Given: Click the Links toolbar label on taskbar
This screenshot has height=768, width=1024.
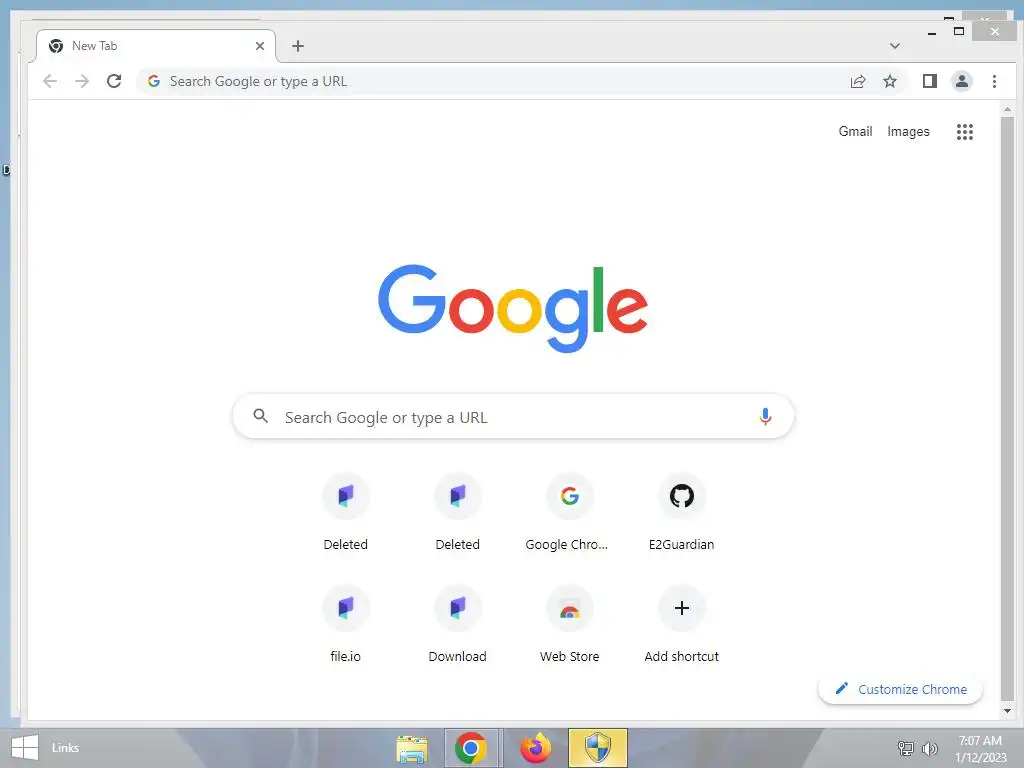Looking at the screenshot, I should [65, 748].
